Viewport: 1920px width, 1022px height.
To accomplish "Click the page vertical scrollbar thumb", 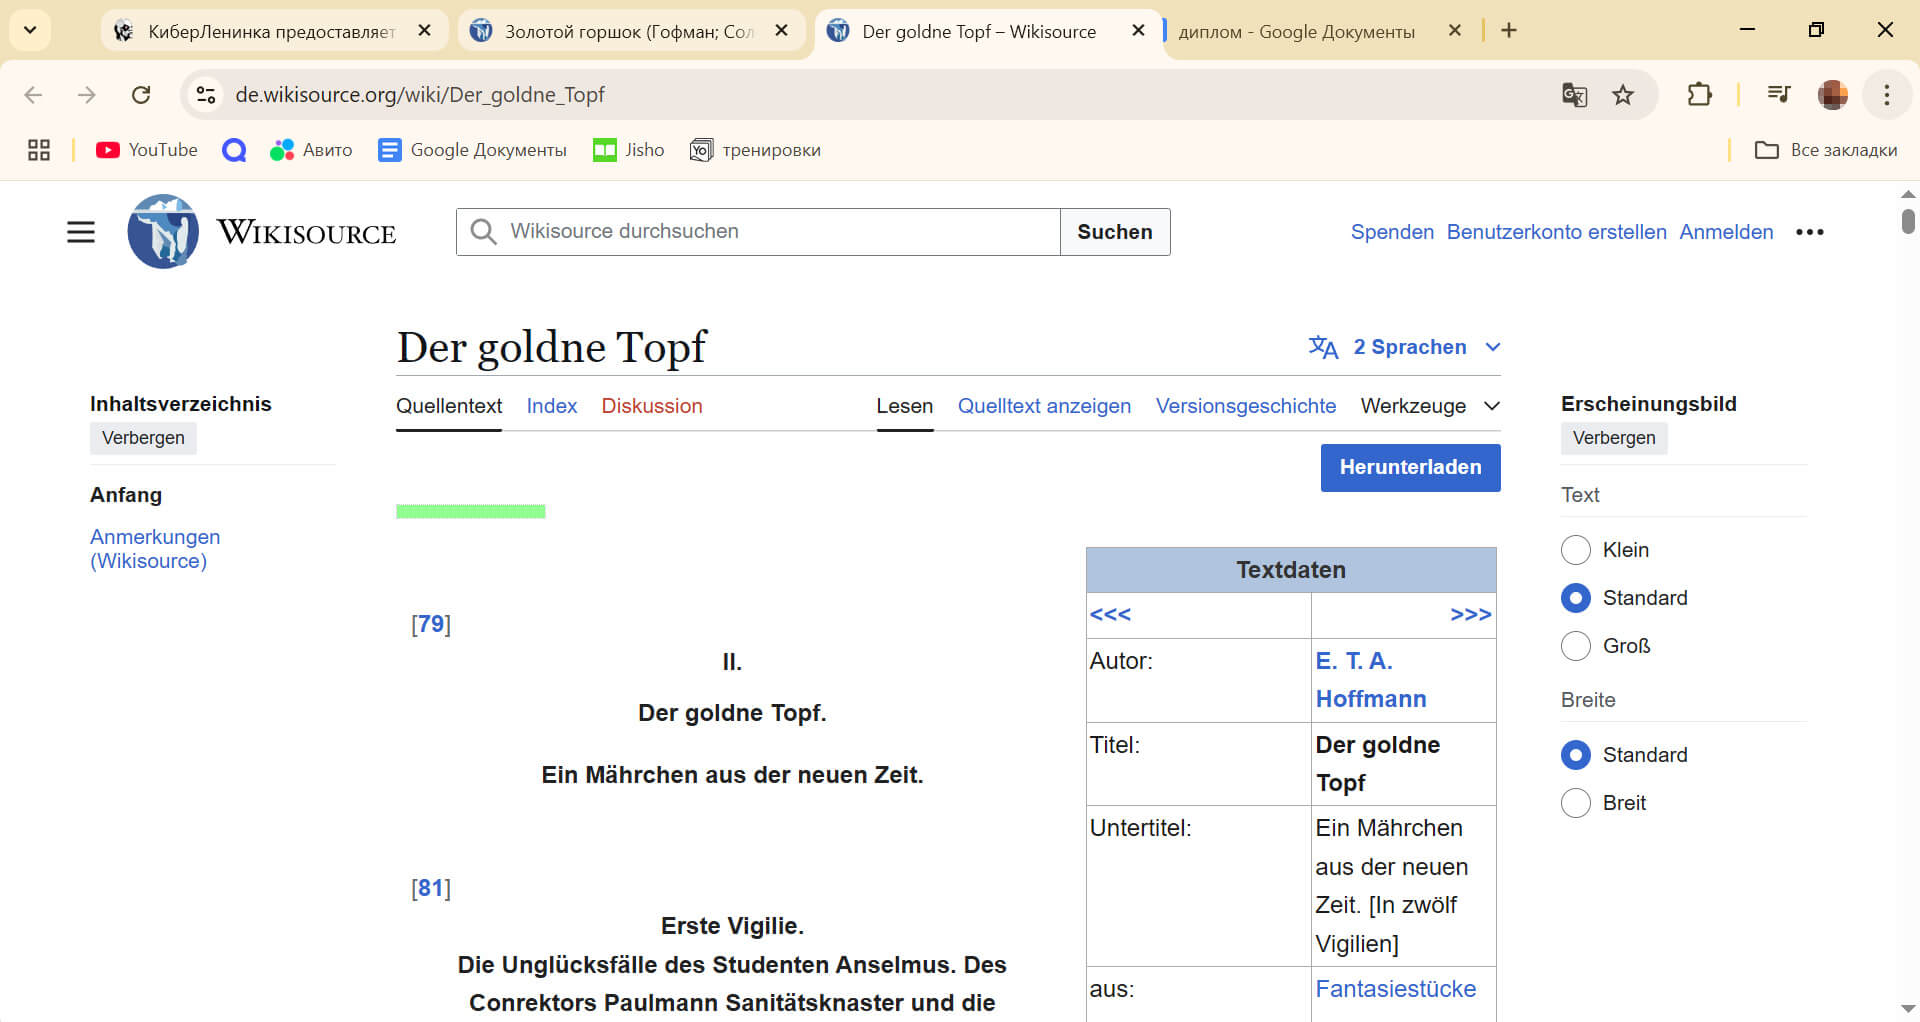I will coord(1908,221).
